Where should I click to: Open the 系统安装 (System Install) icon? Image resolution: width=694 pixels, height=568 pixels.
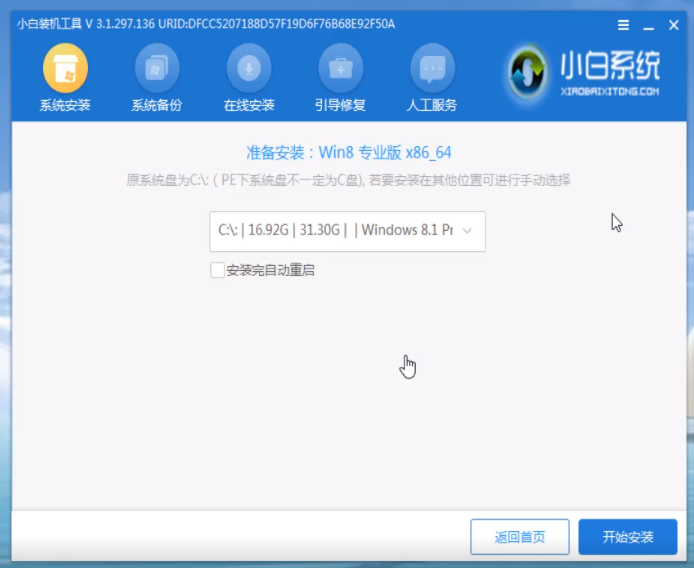tap(65, 69)
